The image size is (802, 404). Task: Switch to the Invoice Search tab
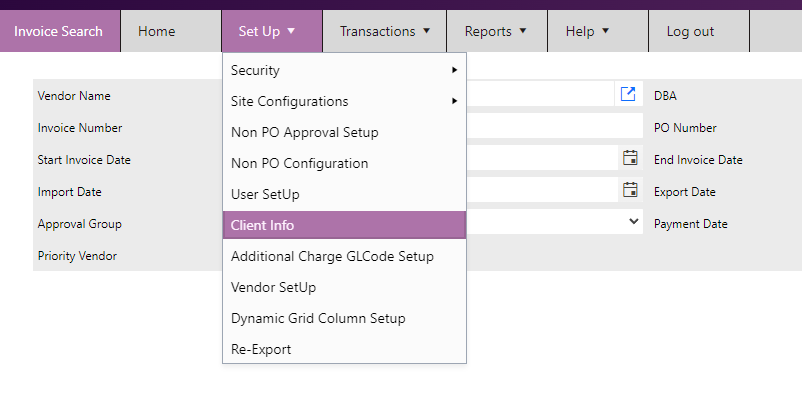click(59, 31)
